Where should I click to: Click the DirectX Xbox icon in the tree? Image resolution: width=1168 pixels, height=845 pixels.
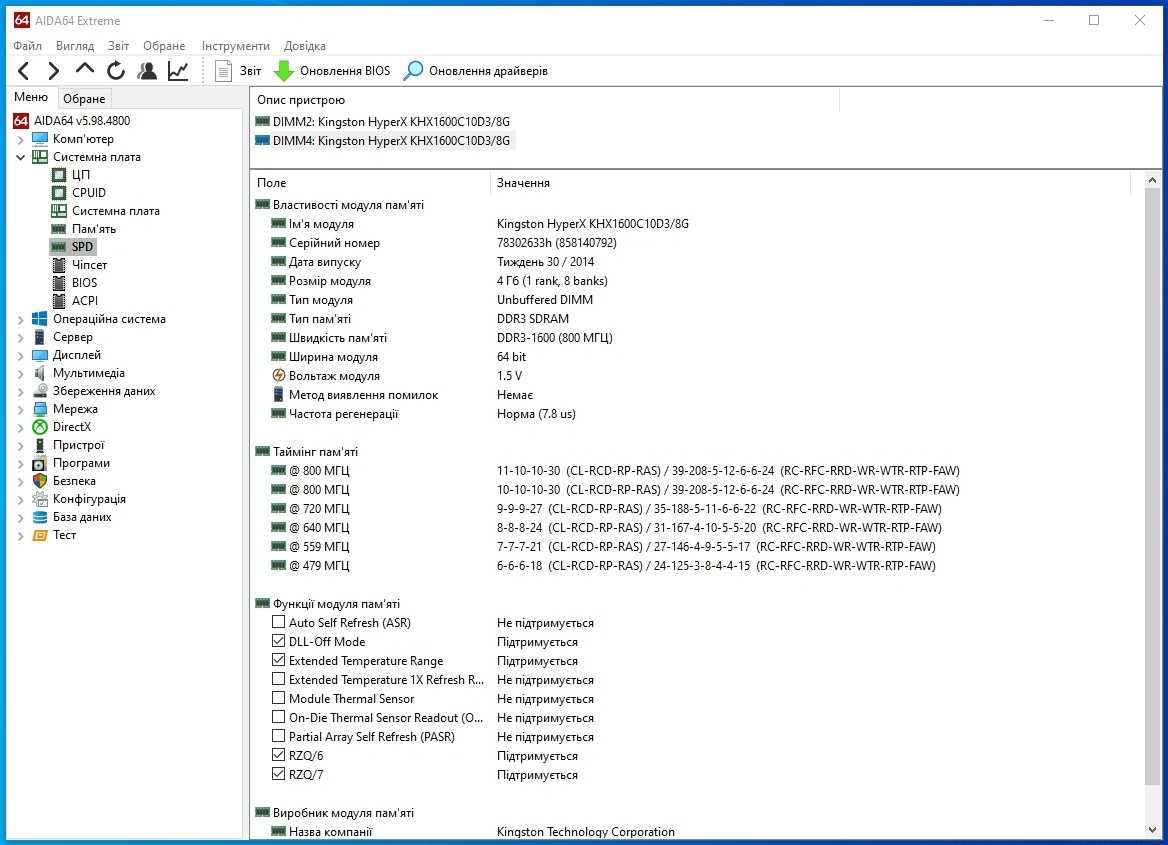(40, 427)
